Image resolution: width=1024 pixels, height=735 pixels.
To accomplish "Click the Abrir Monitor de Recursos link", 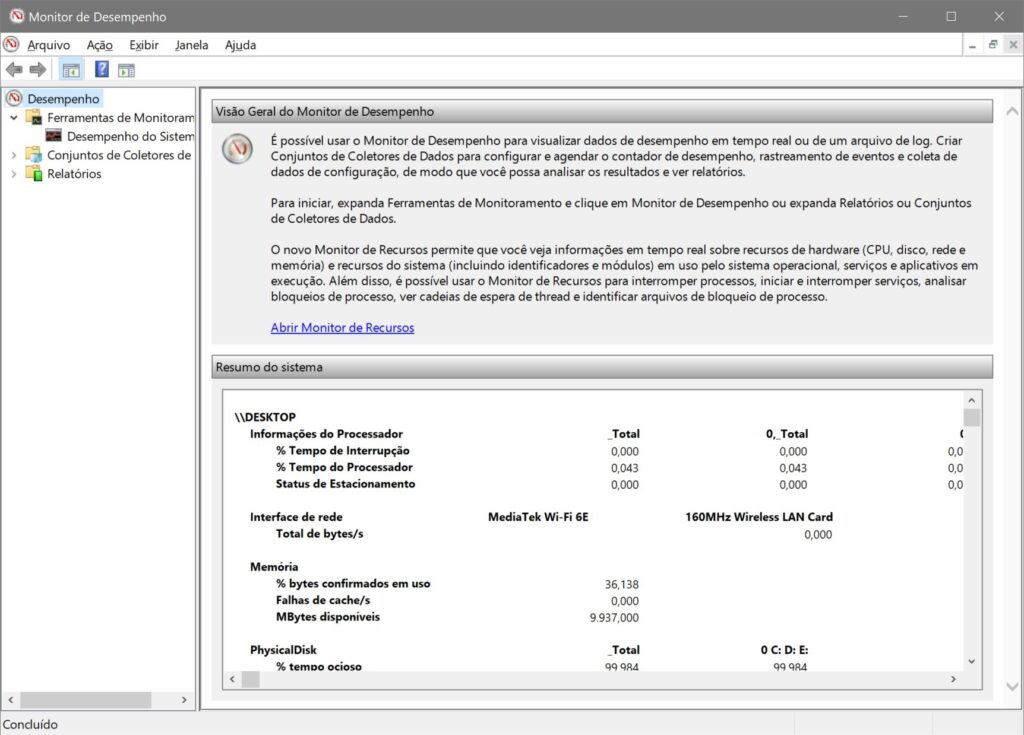I will click(x=342, y=328).
